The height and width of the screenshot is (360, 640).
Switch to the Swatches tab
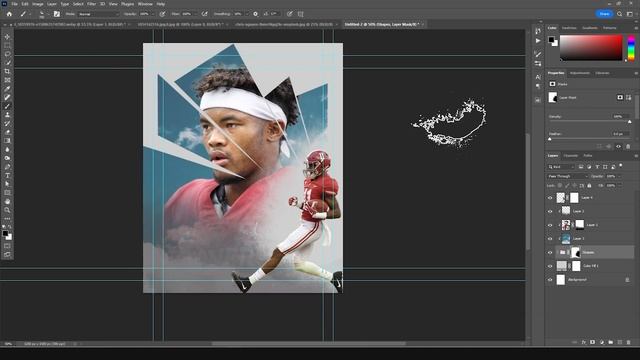tap(569, 28)
